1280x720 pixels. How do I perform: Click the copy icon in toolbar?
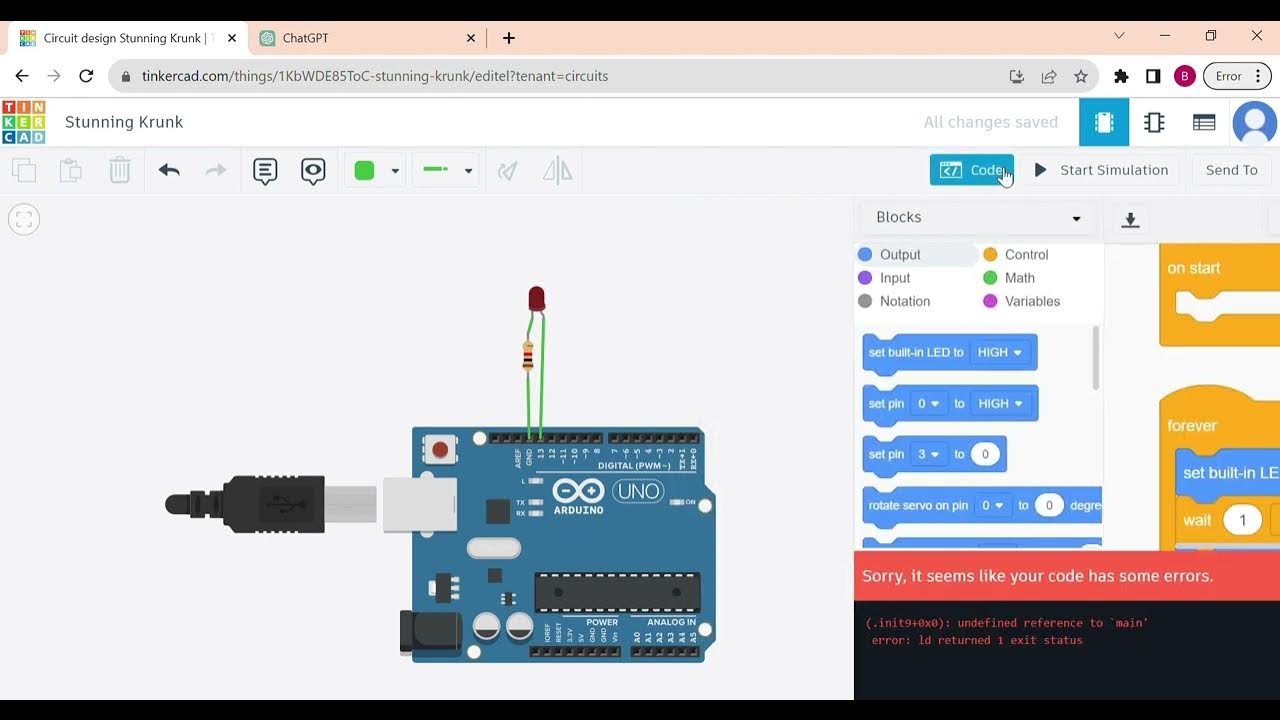coord(24,170)
